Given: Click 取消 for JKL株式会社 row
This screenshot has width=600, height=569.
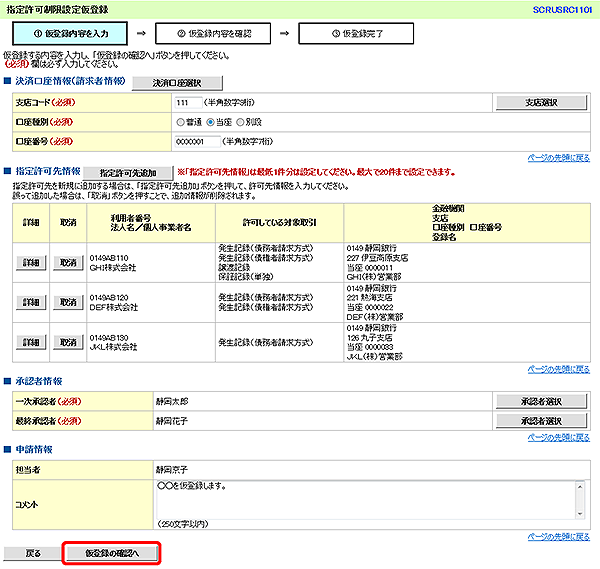Looking at the screenshot, I should click(x=68, y=342).
